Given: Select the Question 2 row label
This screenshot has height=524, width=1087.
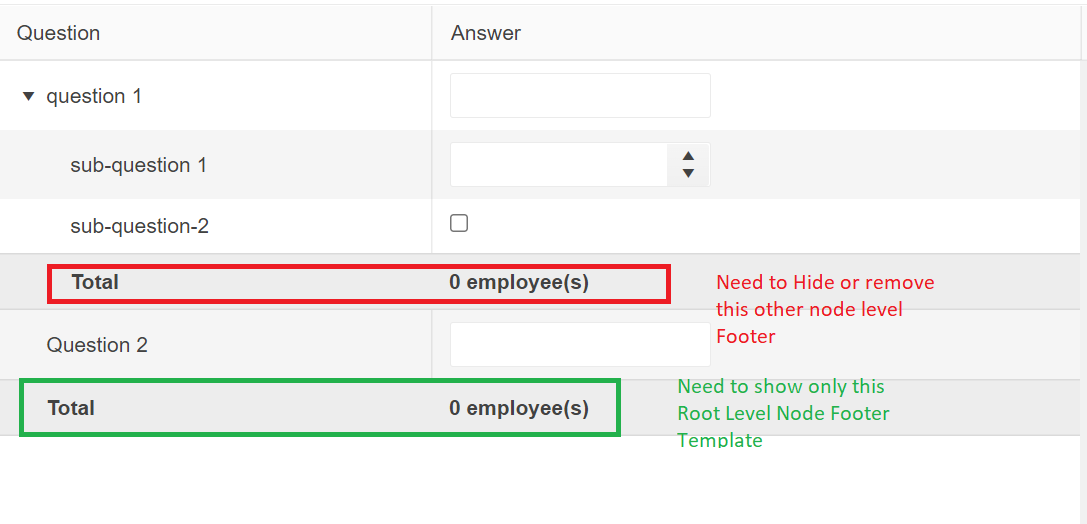Looking at the screenshot, I should pyautogui.click(x=97, y=345).
